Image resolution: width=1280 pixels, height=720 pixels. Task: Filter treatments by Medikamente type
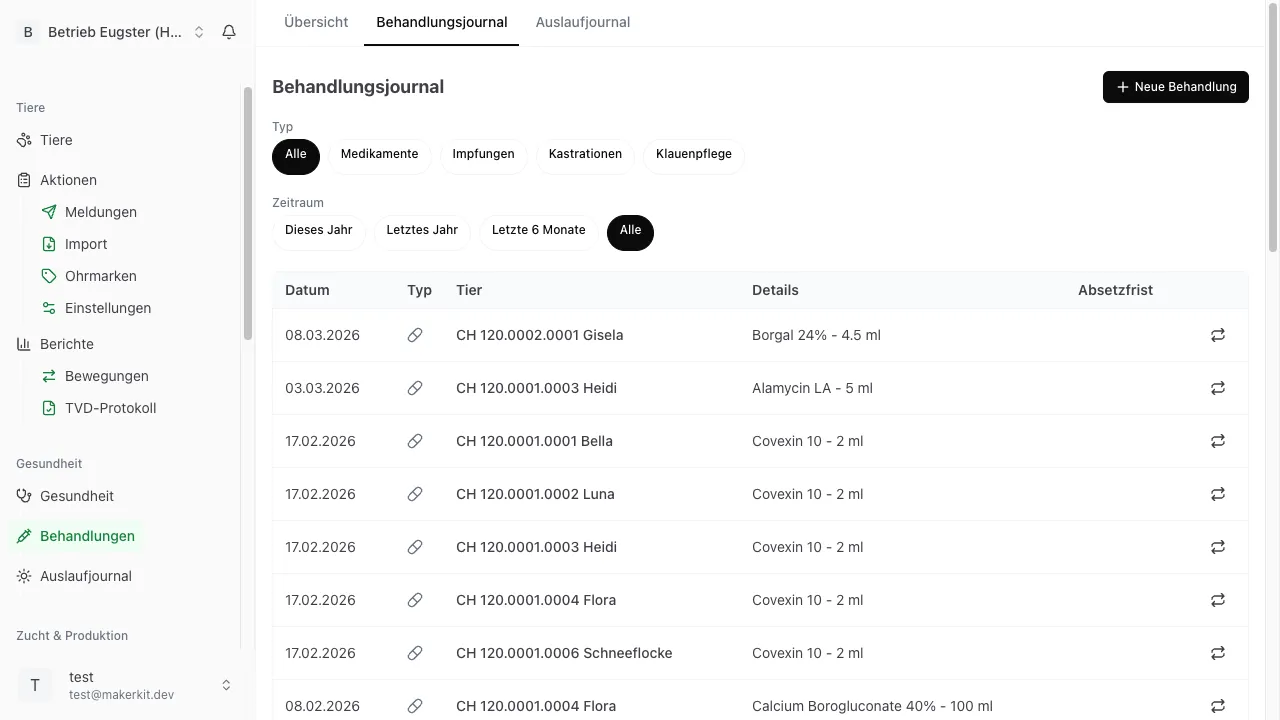(x=379, y=154)
